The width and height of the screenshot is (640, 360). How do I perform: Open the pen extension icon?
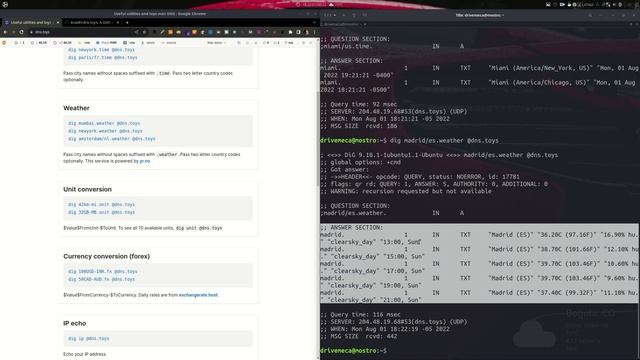pyautogui.click(x=162, y=32)
